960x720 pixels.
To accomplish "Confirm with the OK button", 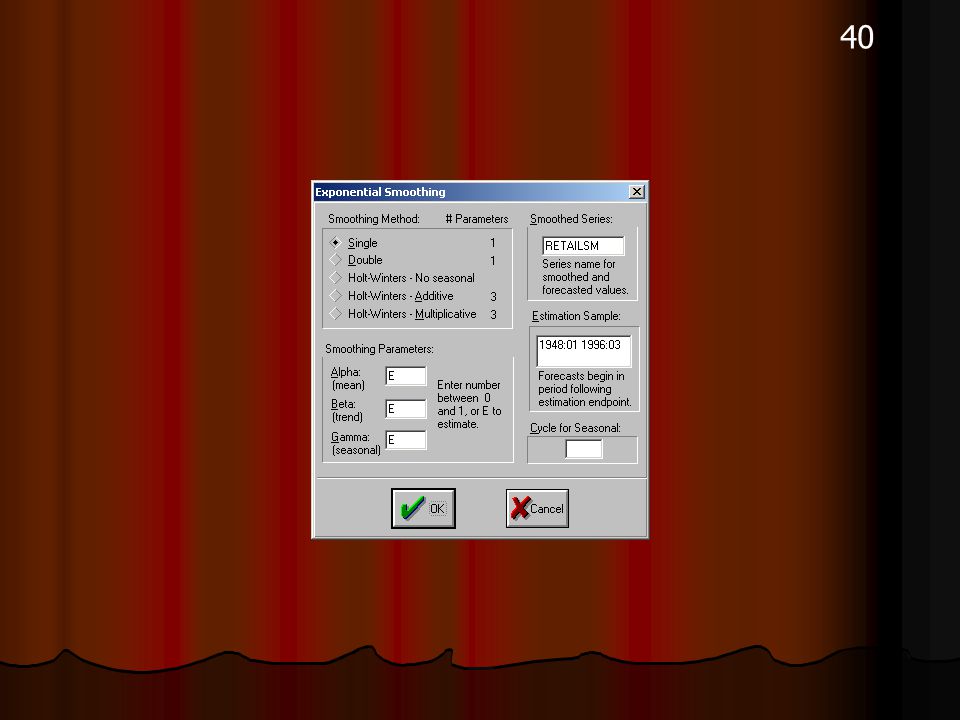I will pyautogui.click(x=424, y=508).
